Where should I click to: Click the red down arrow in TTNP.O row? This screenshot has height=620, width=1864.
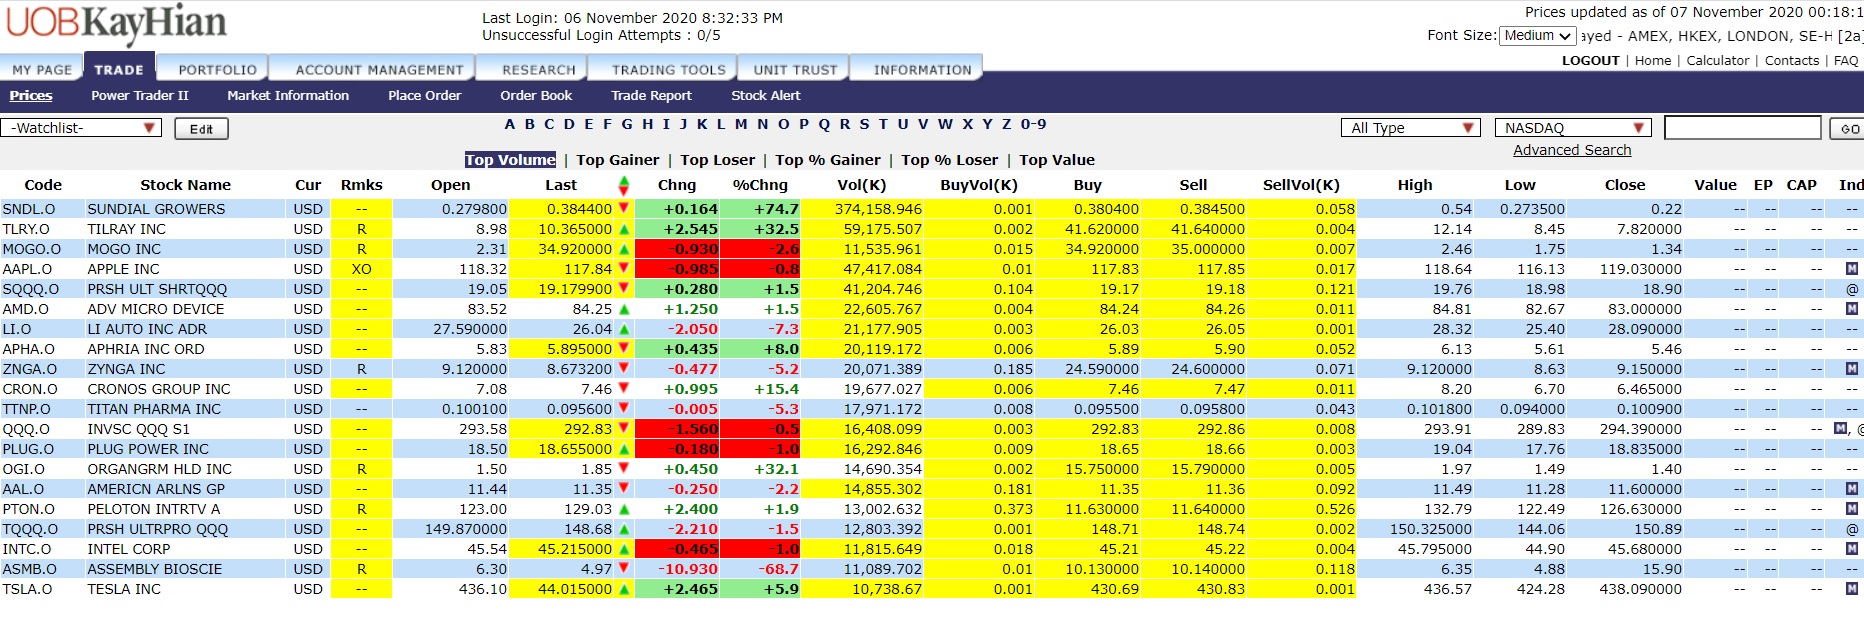click(x=624, y=409)
